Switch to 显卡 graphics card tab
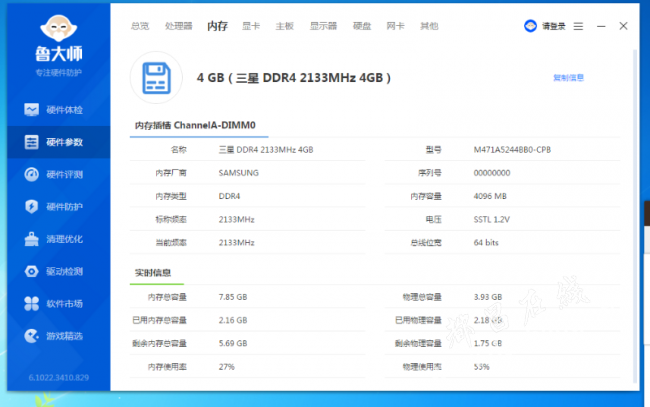Screen dimensions: 650x407 251,26
